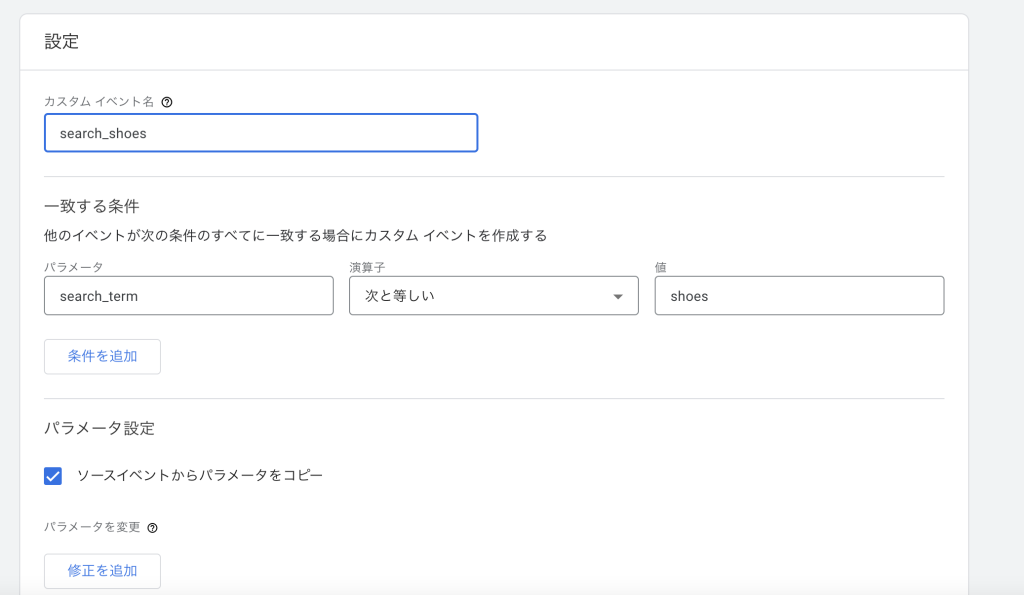Click the 一致する条件 section heading
The width and height of the screenshot is (1024, 595).
point(91,207)
